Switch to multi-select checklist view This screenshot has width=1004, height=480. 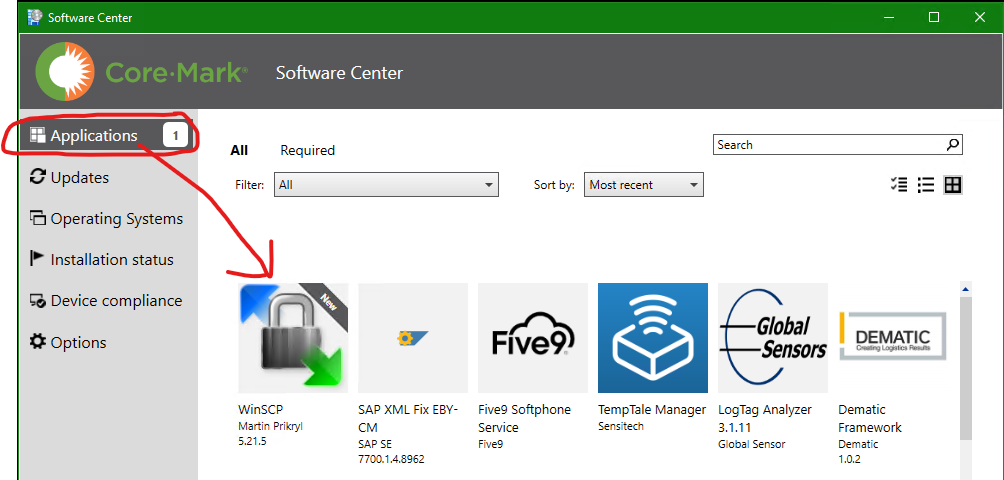tap(899, 185)
